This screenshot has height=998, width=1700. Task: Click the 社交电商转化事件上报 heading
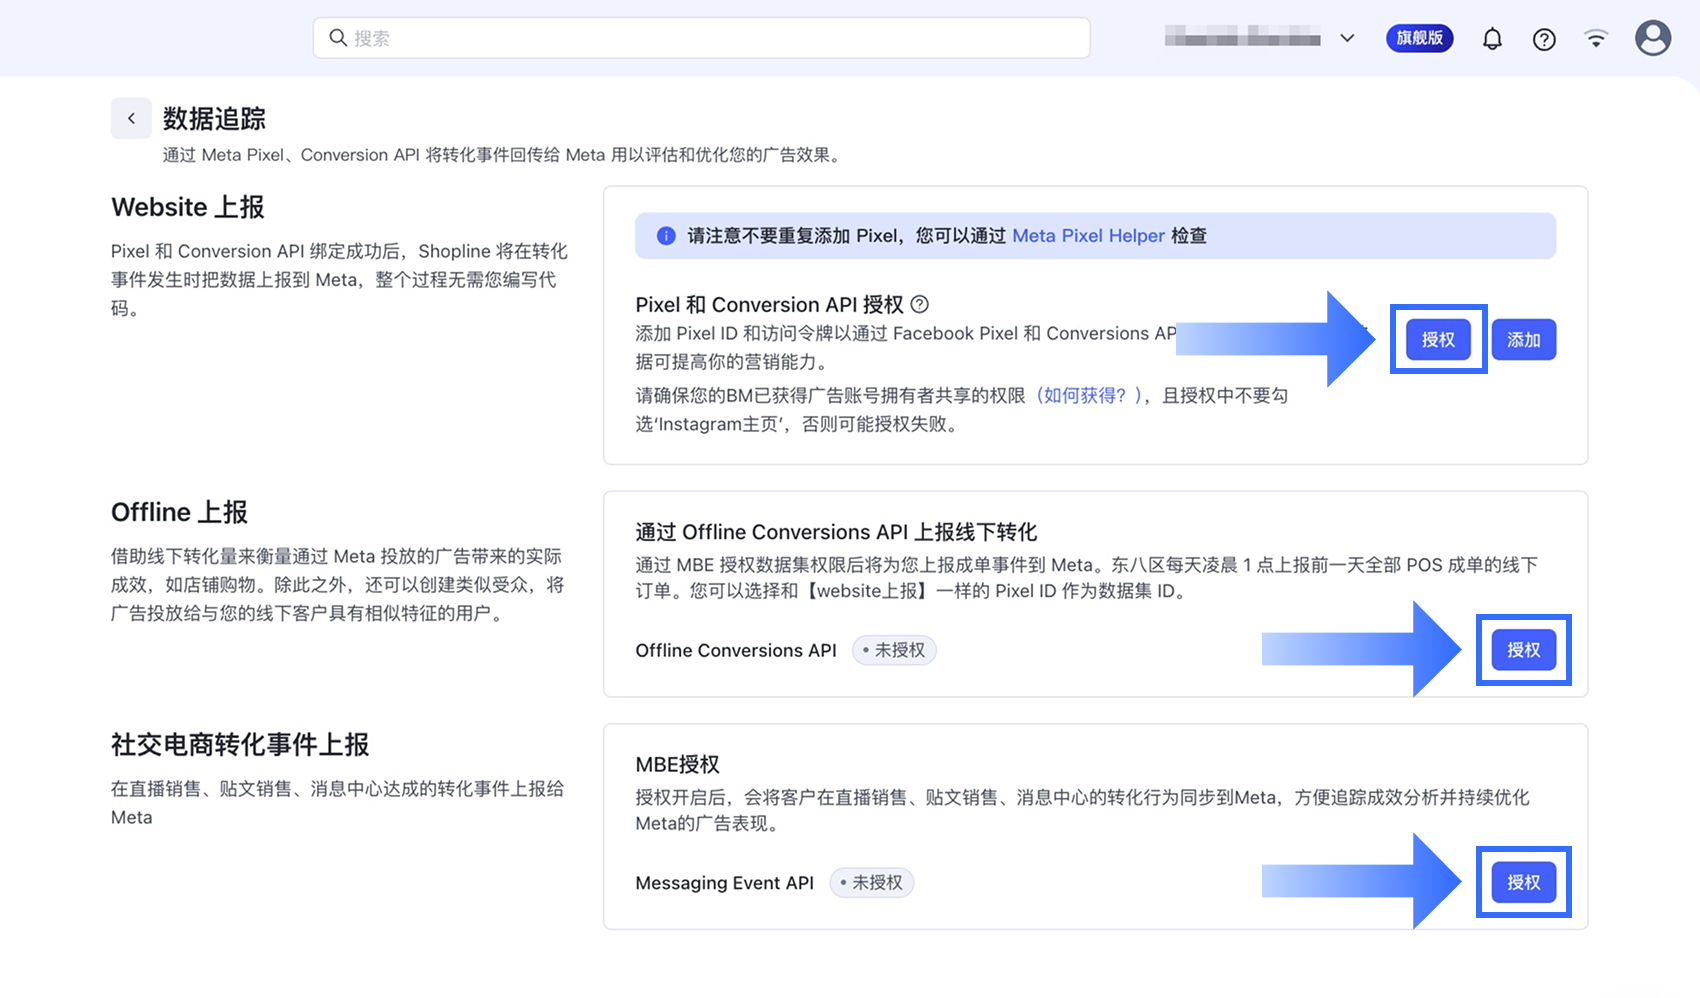(x=240, y=745)
